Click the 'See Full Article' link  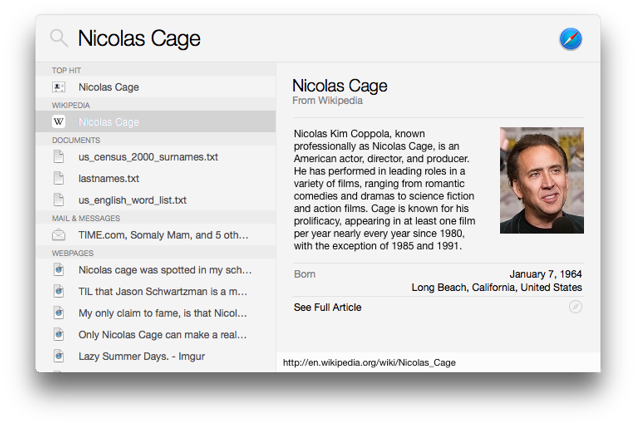coord(328,307)
